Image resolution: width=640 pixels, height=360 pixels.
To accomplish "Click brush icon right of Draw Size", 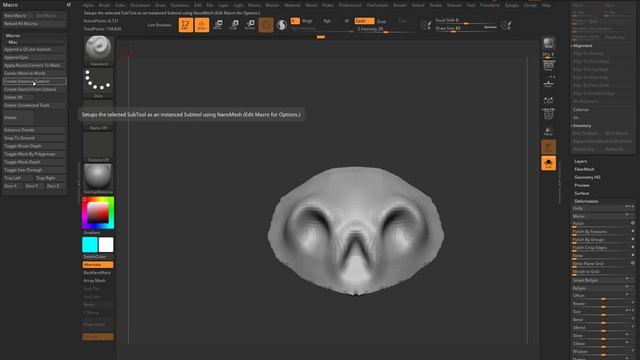I will point(506,25).
